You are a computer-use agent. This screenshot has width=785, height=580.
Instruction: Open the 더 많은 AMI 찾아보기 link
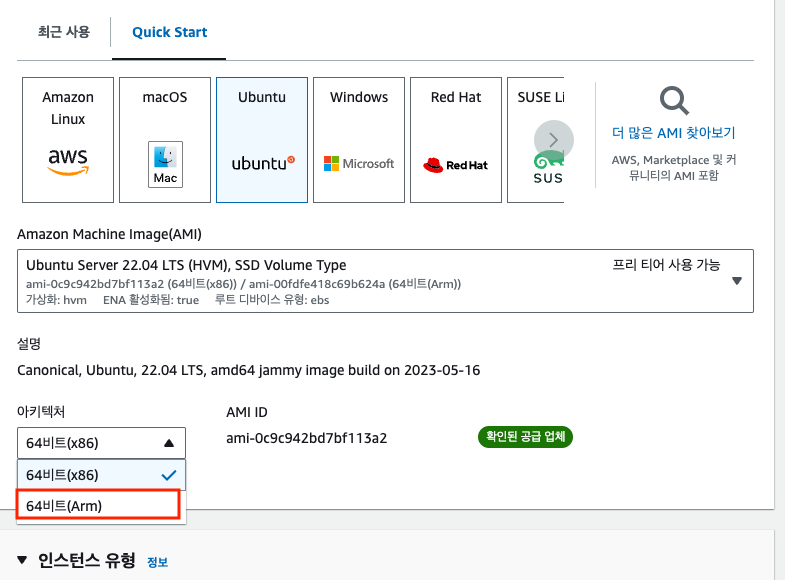point(673,133)
